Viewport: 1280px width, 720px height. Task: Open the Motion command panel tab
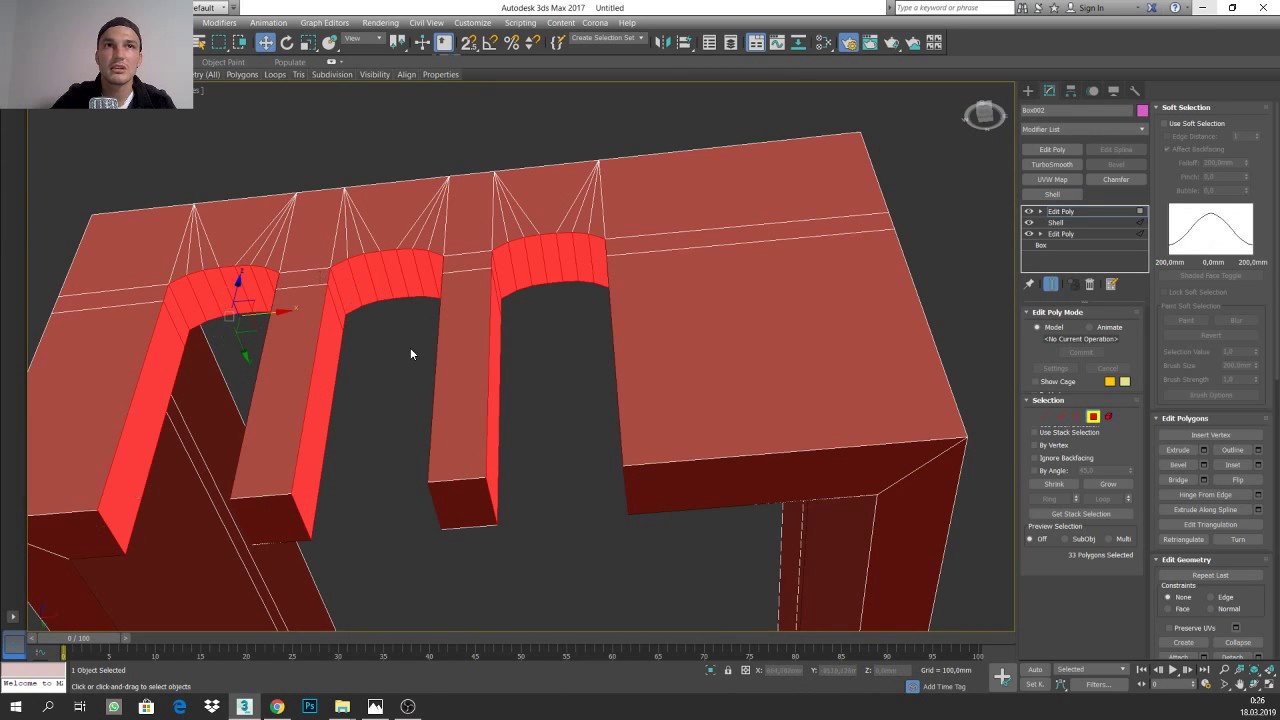1092,91
